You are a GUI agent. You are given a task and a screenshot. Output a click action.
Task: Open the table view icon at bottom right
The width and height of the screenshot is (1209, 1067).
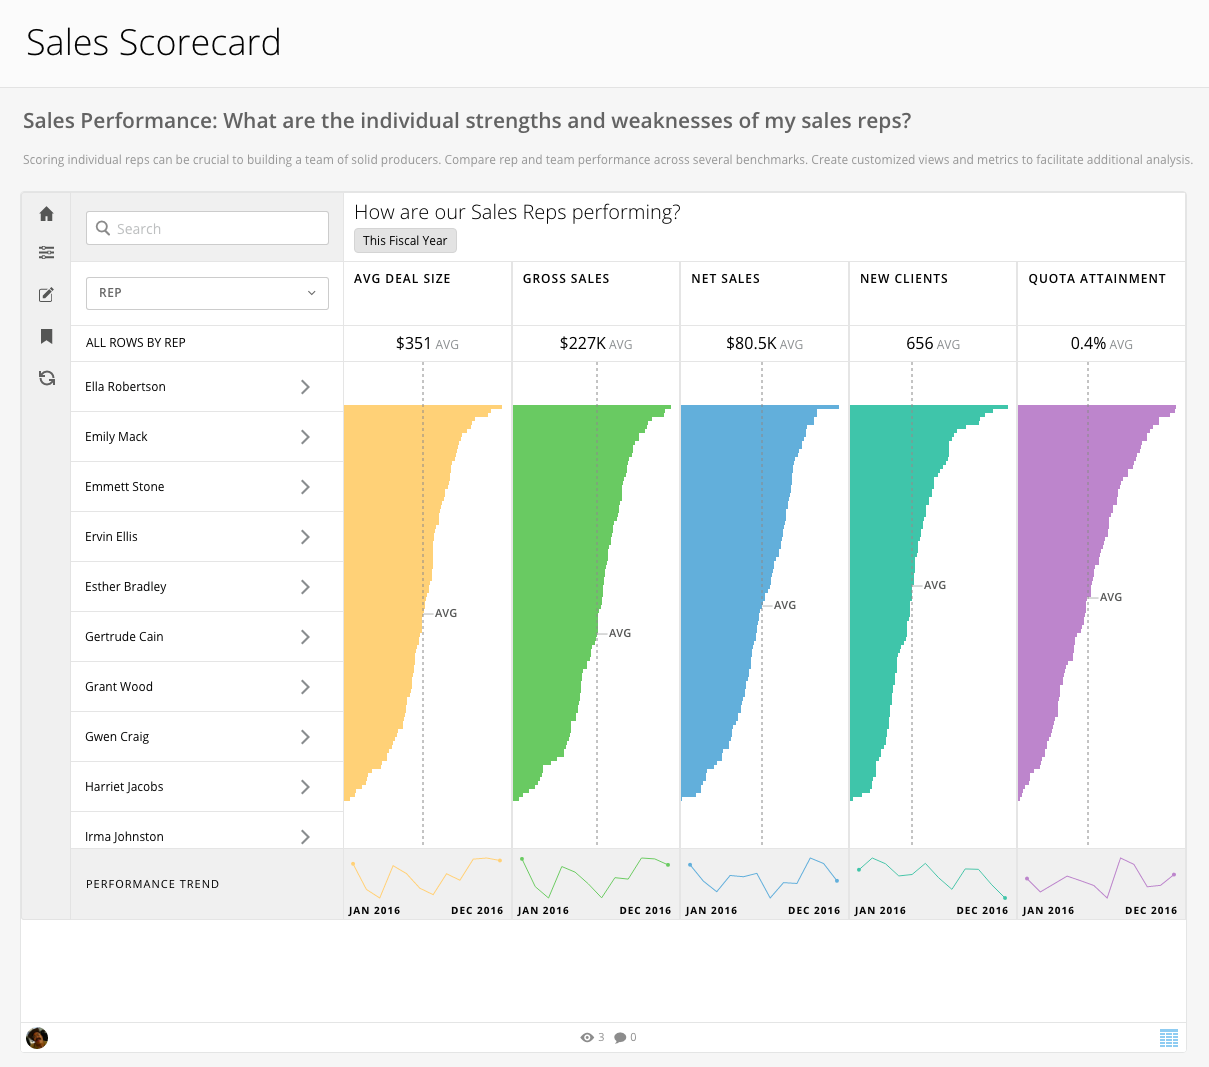1168,1038
